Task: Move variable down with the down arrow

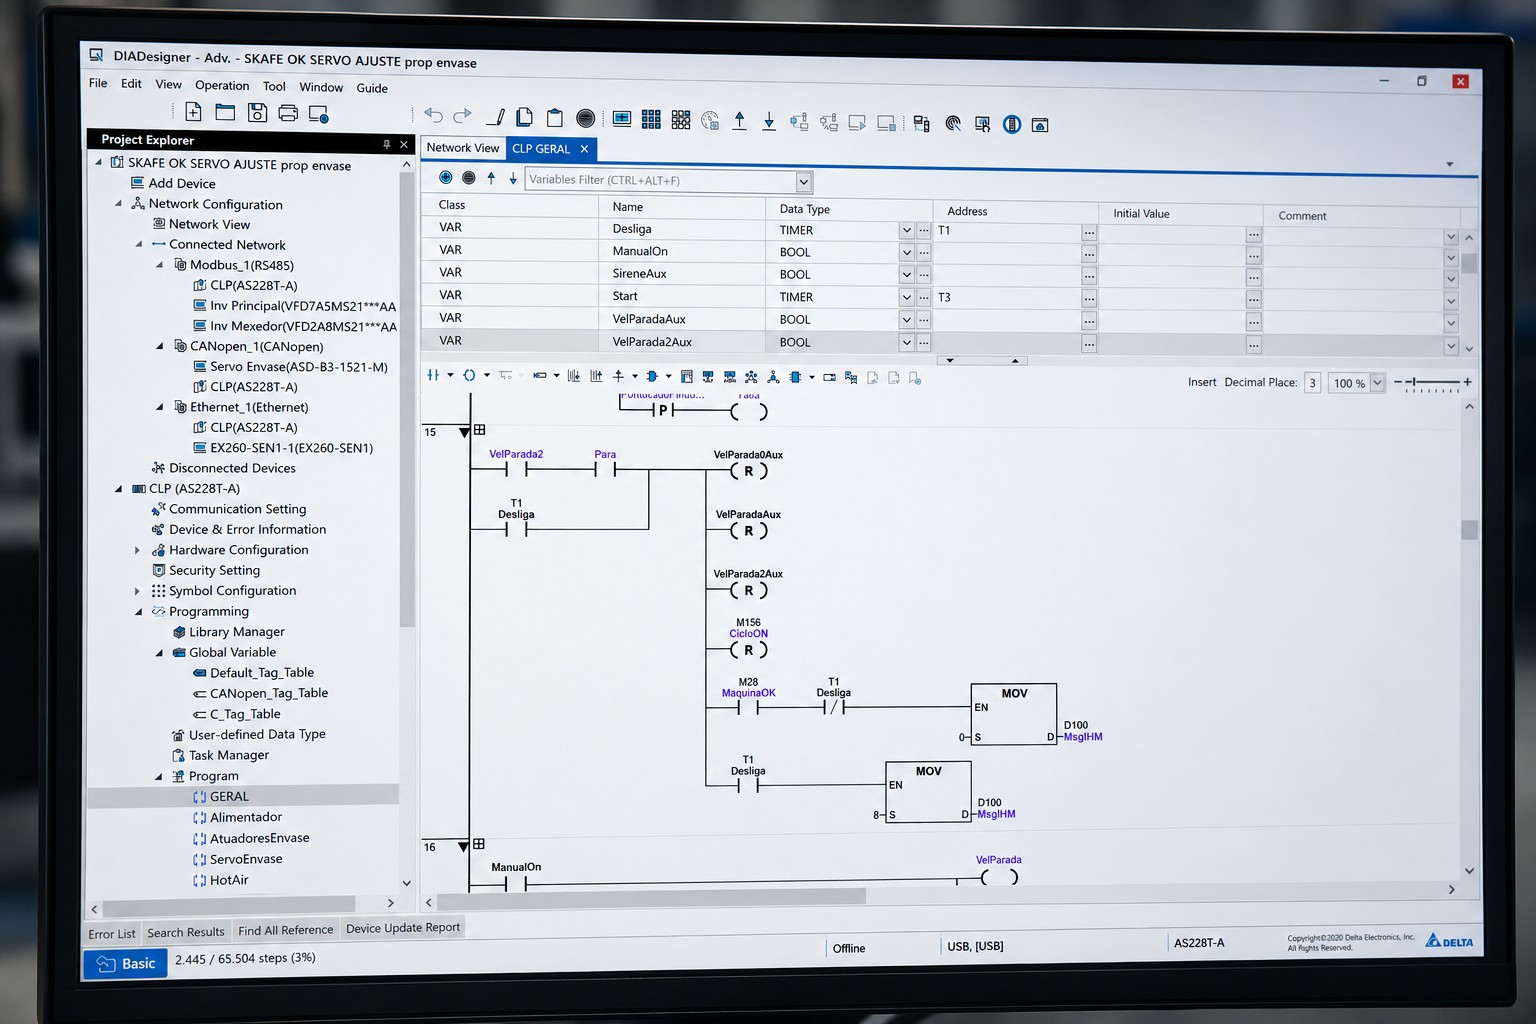Action: click(x=513, y=179)
